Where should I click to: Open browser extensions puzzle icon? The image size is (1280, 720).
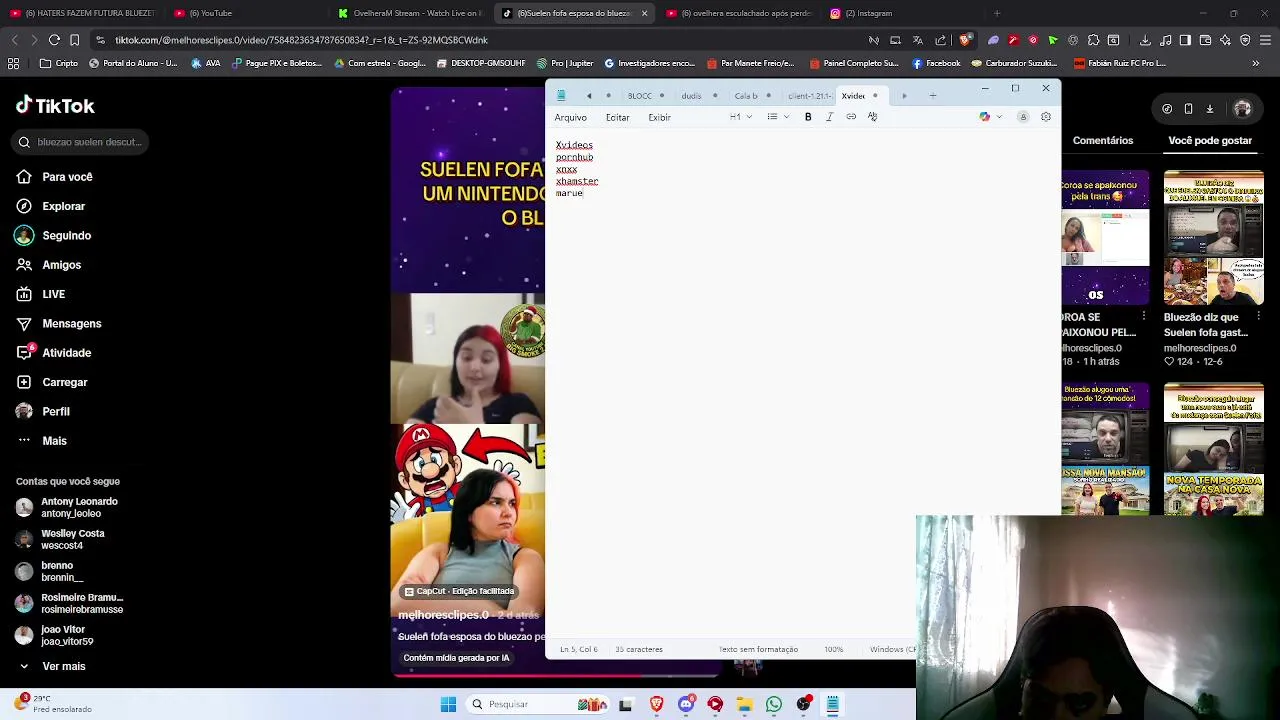(x=1093, y=40)
